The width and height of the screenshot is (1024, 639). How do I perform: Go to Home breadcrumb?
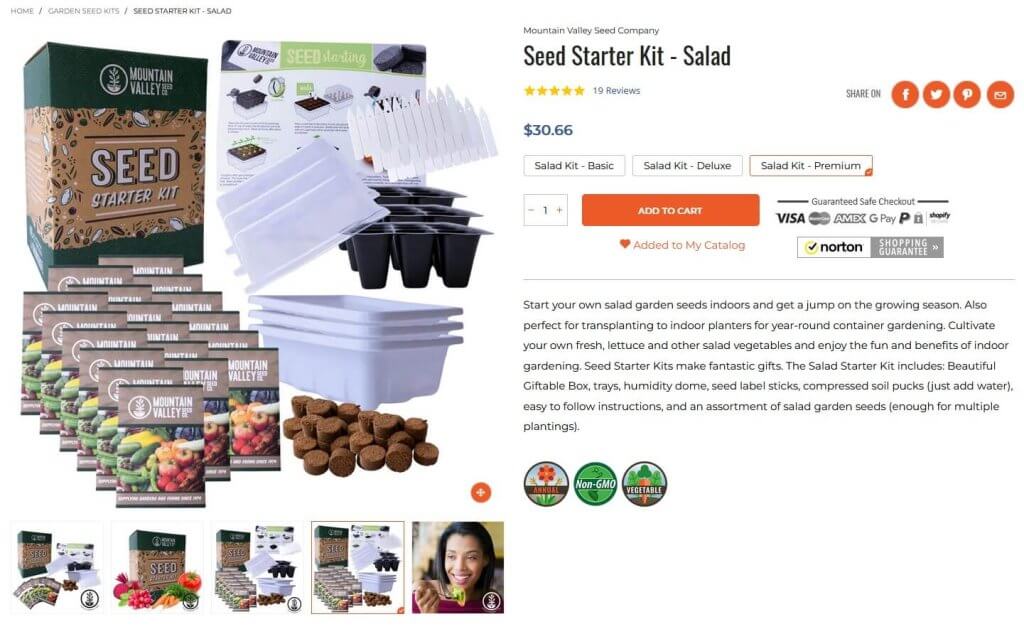(22, 11)
